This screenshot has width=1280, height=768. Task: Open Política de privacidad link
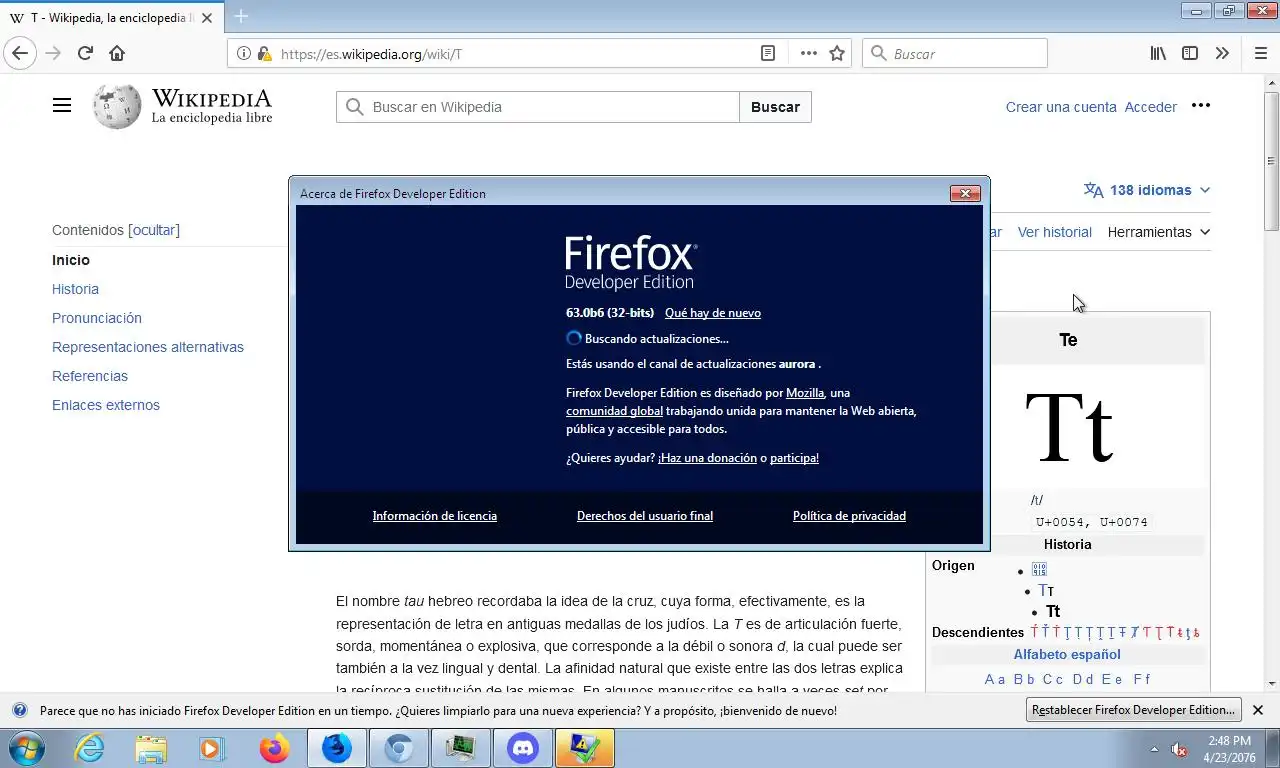(849, 516)
